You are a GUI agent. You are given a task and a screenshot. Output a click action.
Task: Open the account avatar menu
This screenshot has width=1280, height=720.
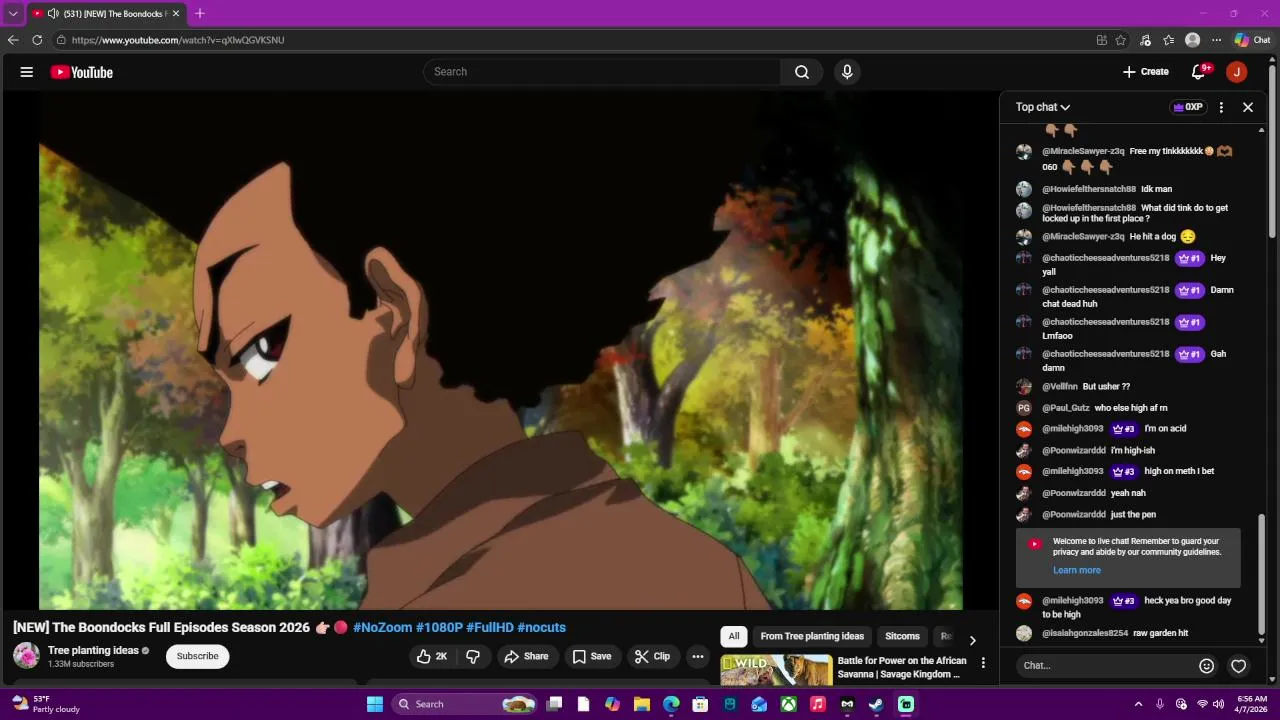click(1237, 72)
